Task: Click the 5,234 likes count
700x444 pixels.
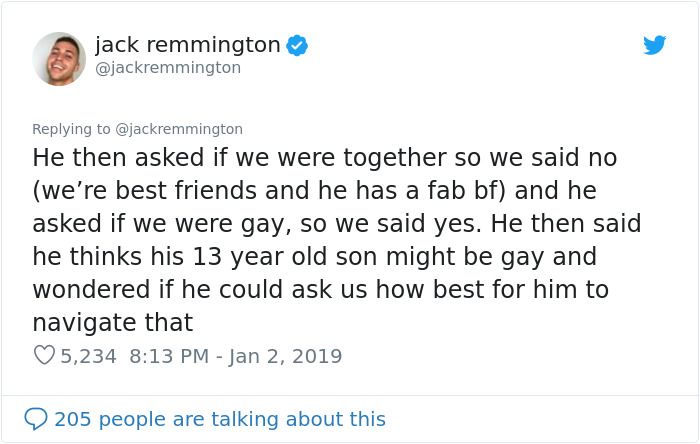Action: pos(89,355)
